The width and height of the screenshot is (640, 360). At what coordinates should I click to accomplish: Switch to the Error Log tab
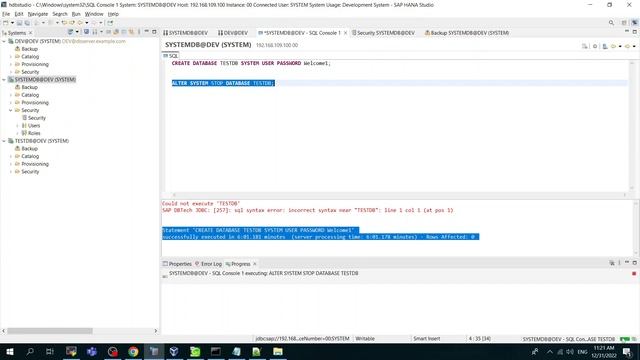point(209,264)
